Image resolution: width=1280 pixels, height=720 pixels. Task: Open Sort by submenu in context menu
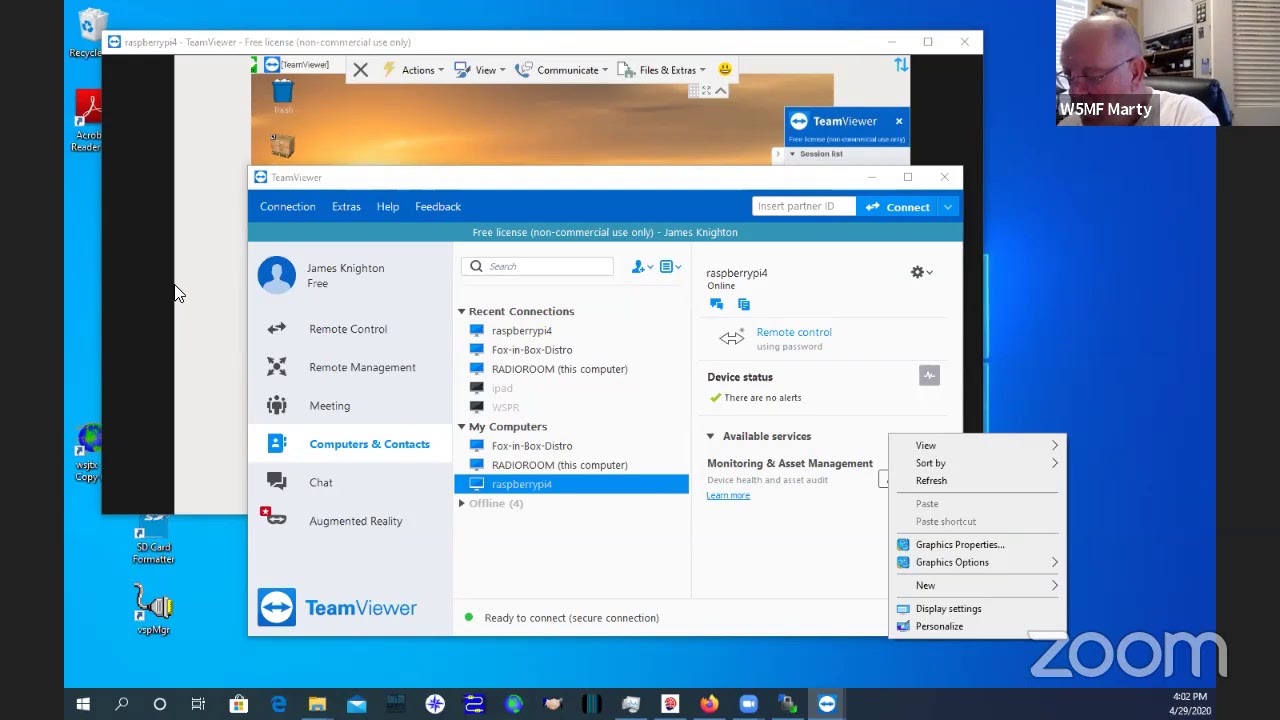tap(977, 463)
